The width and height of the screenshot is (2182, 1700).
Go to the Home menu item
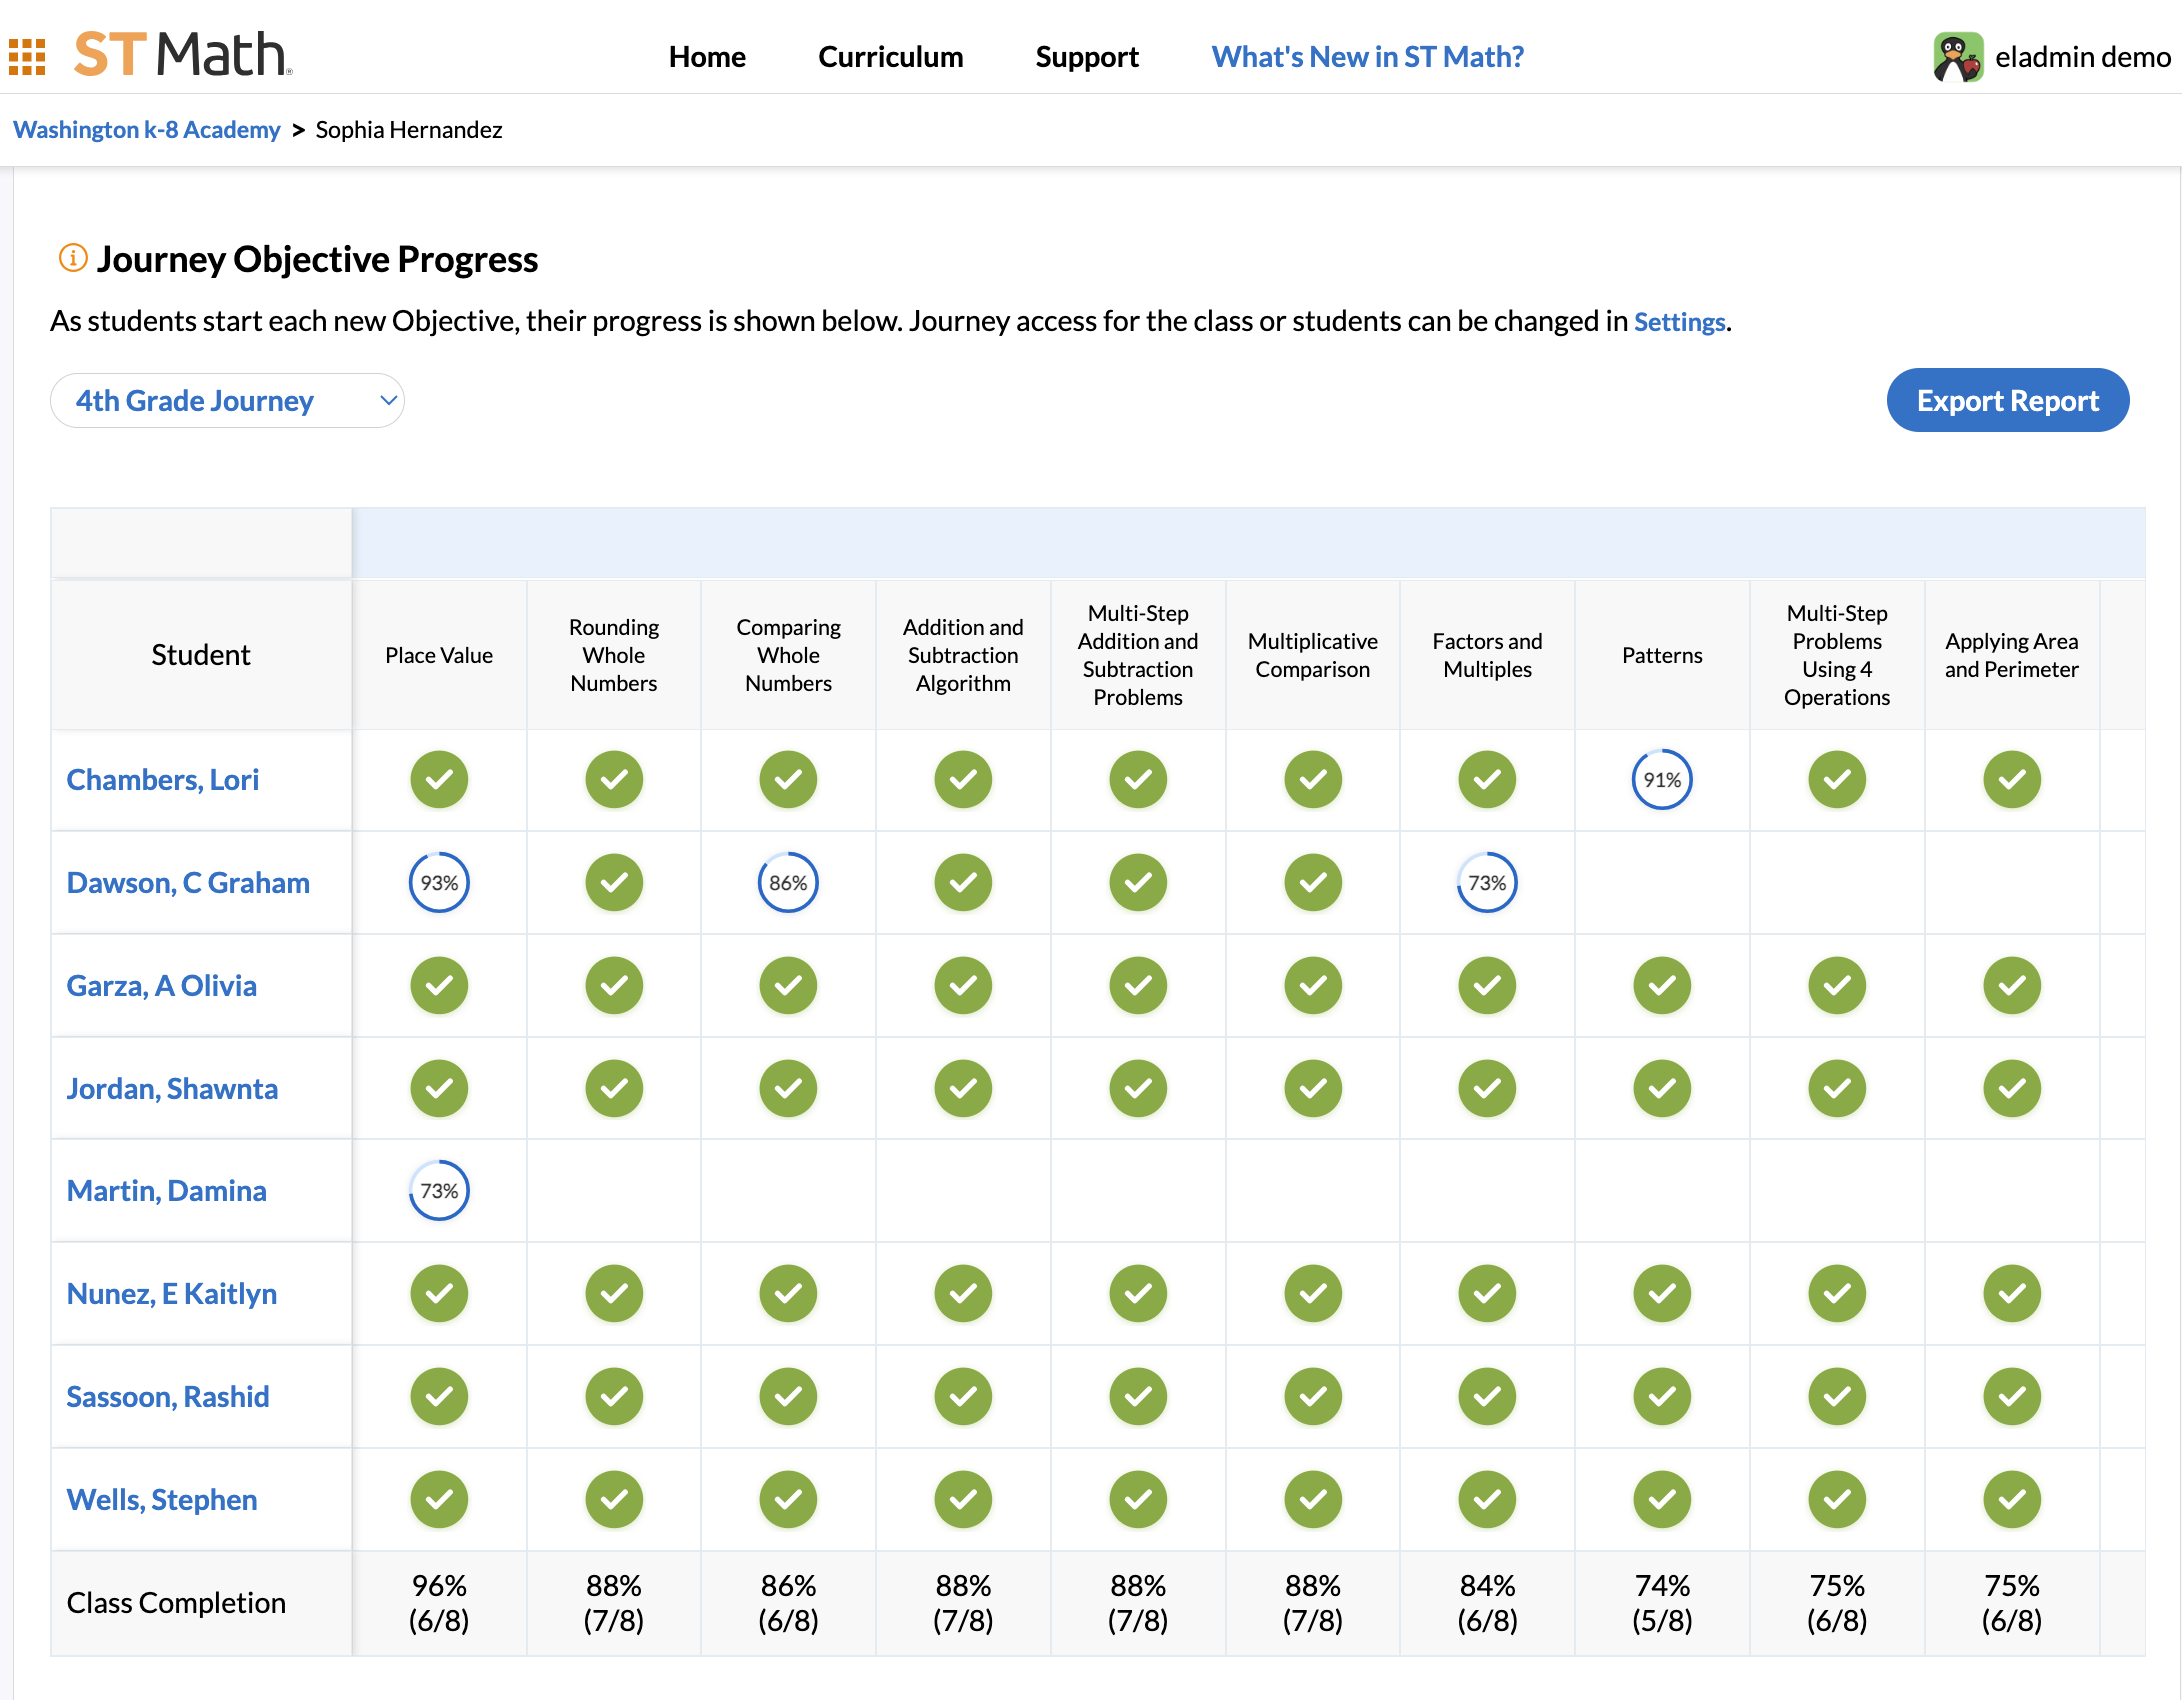point(707,57)
